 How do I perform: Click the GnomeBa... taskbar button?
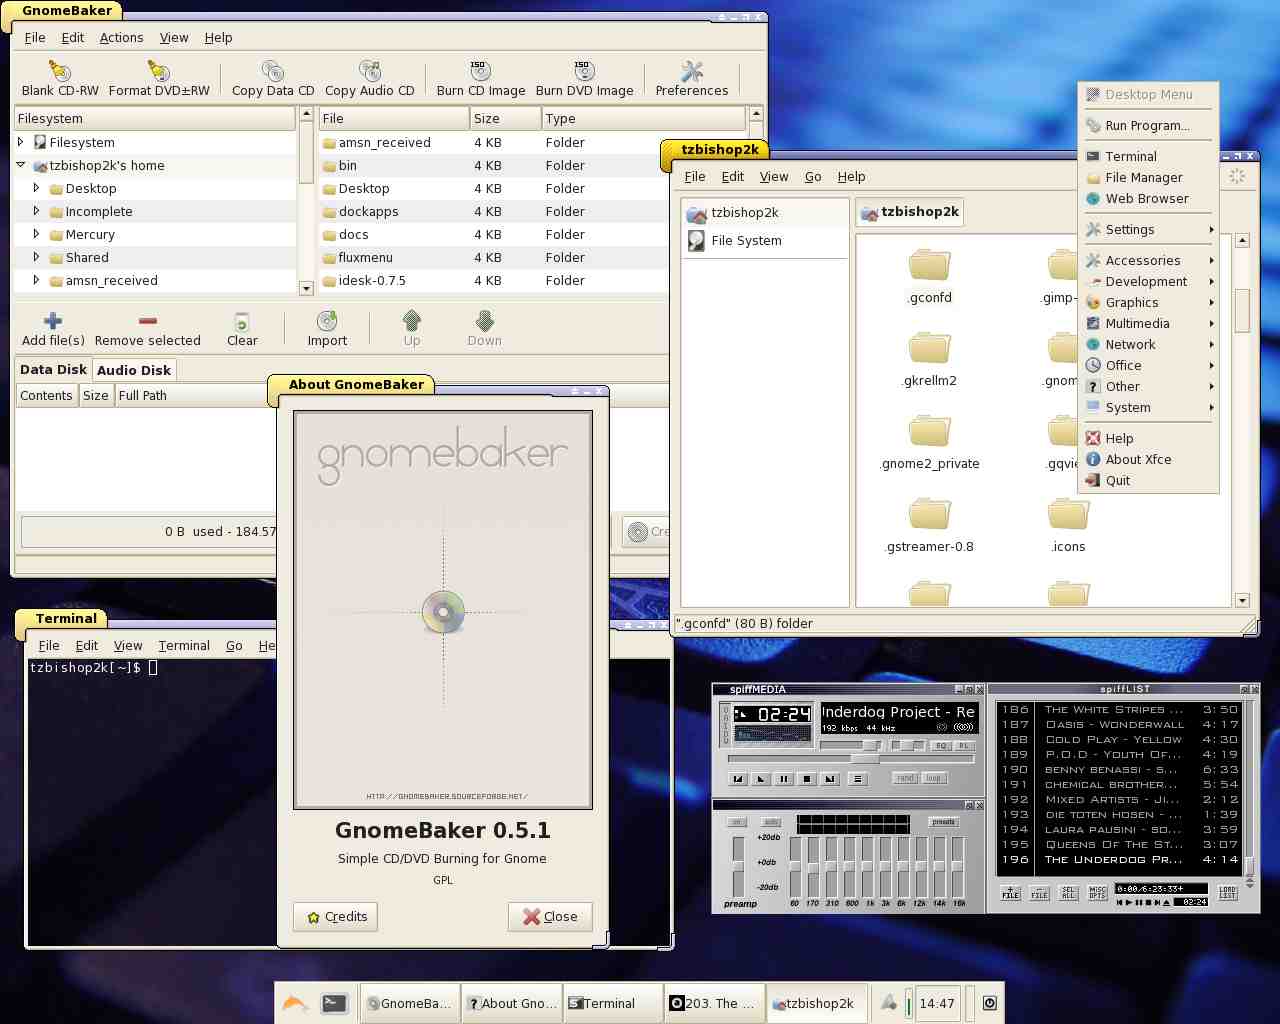pyautogui.click(x=409, y=1003)
